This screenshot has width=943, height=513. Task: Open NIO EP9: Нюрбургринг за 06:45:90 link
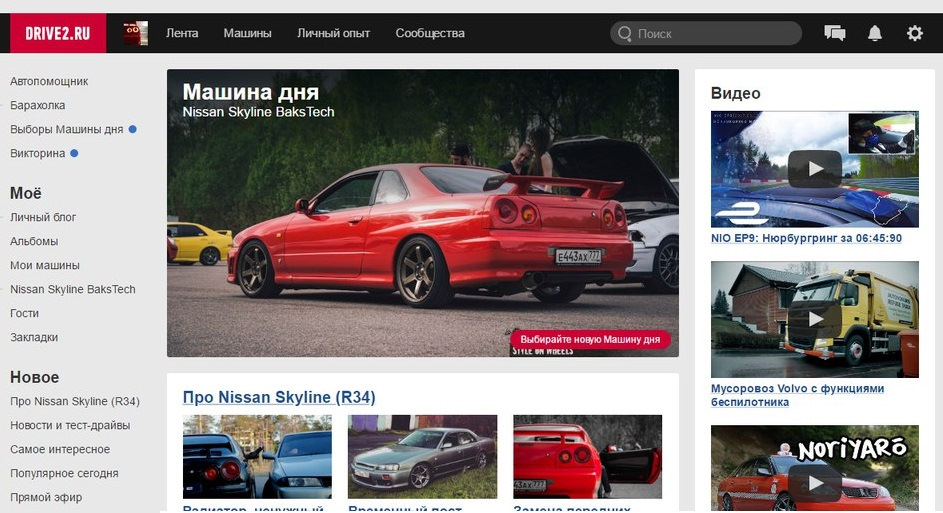[806, 238]
